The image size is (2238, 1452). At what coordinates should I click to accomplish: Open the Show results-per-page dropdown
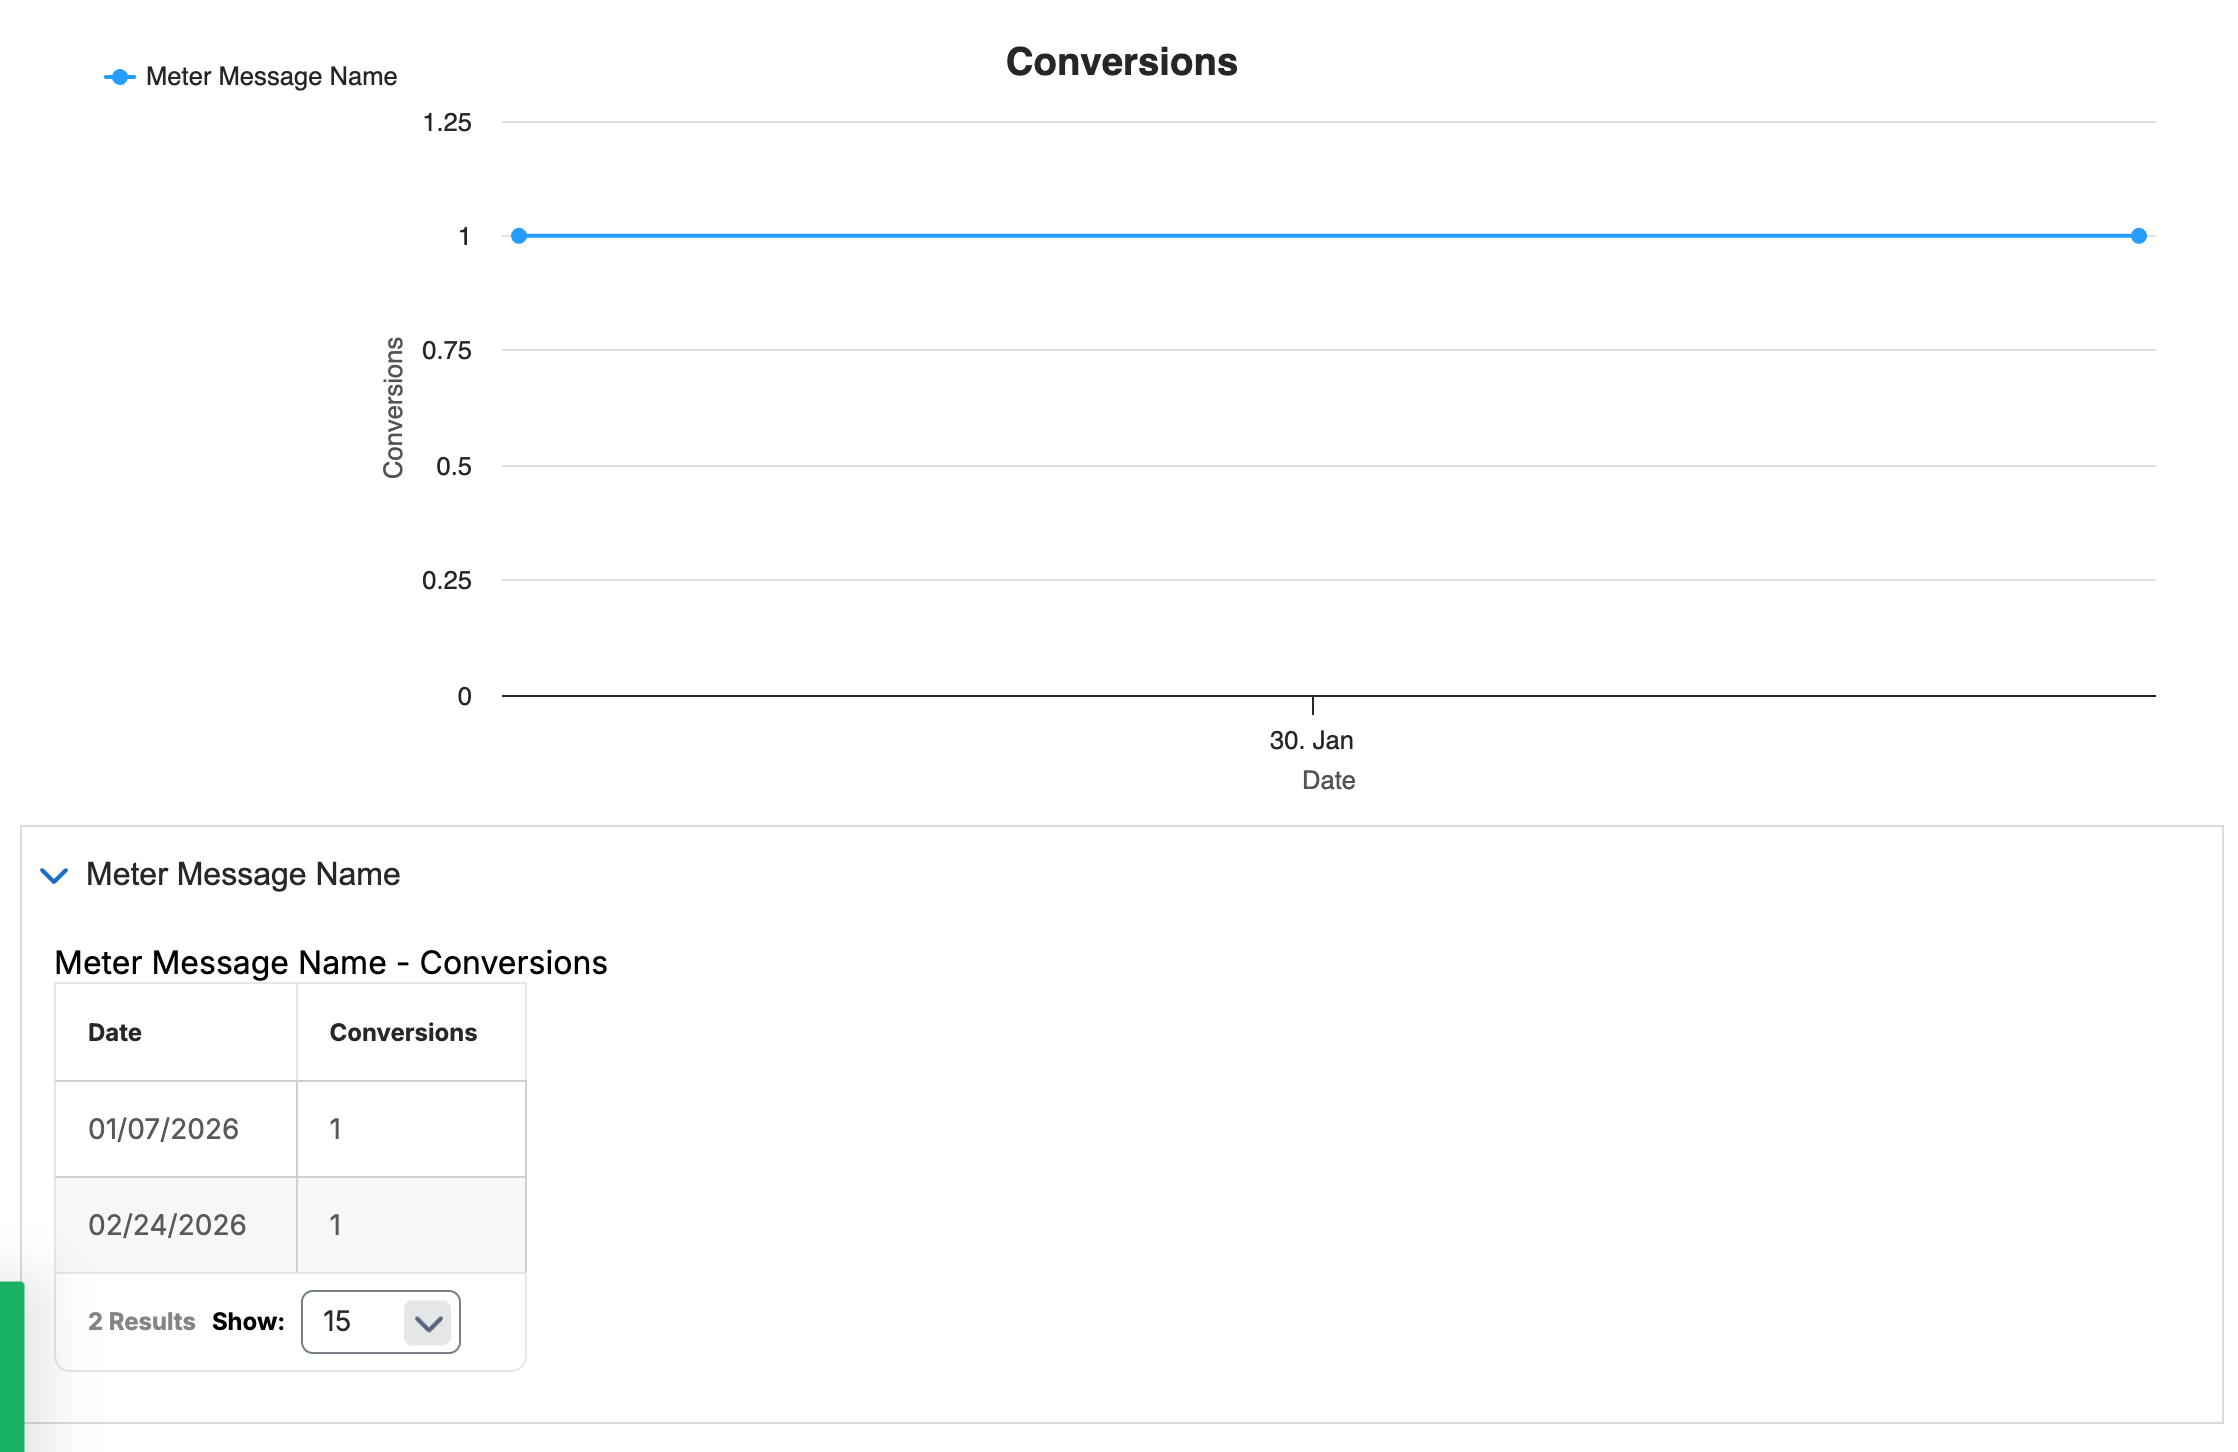[380, 1322]
